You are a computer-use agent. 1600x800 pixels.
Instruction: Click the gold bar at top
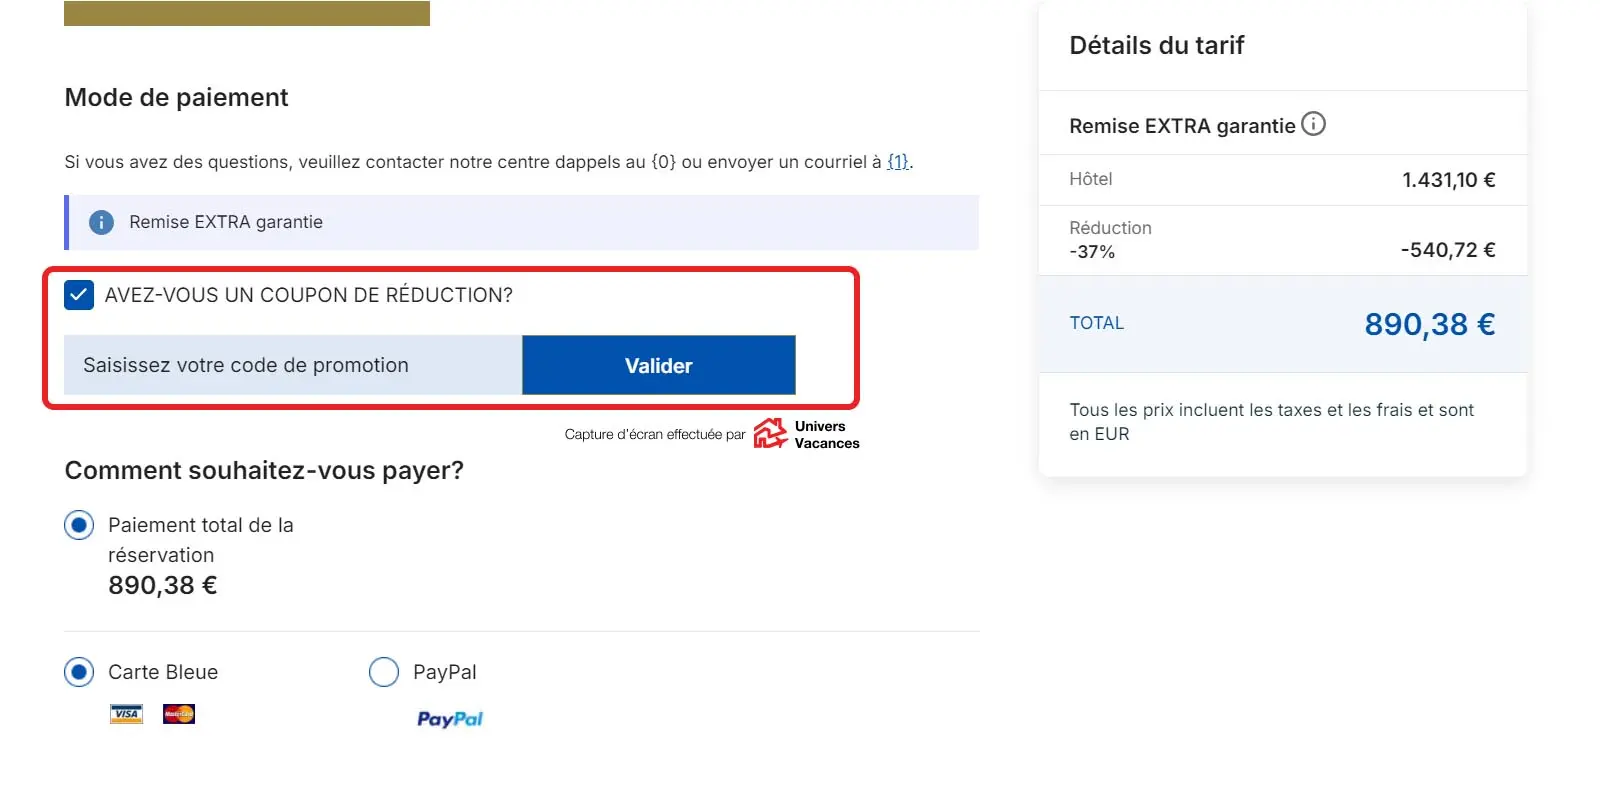tap(247, 13)
